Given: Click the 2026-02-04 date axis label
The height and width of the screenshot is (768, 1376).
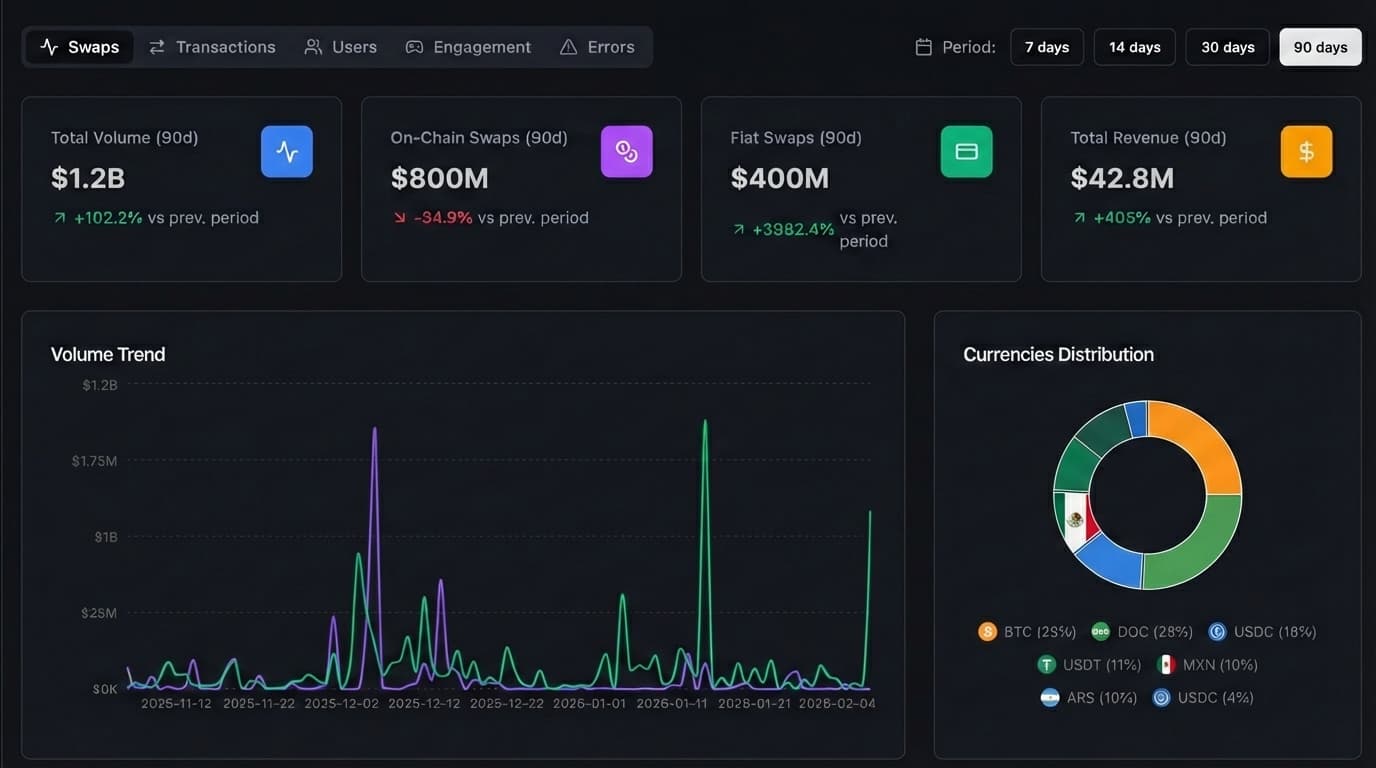Looking at the screenshot, I should tap(838, 704).
